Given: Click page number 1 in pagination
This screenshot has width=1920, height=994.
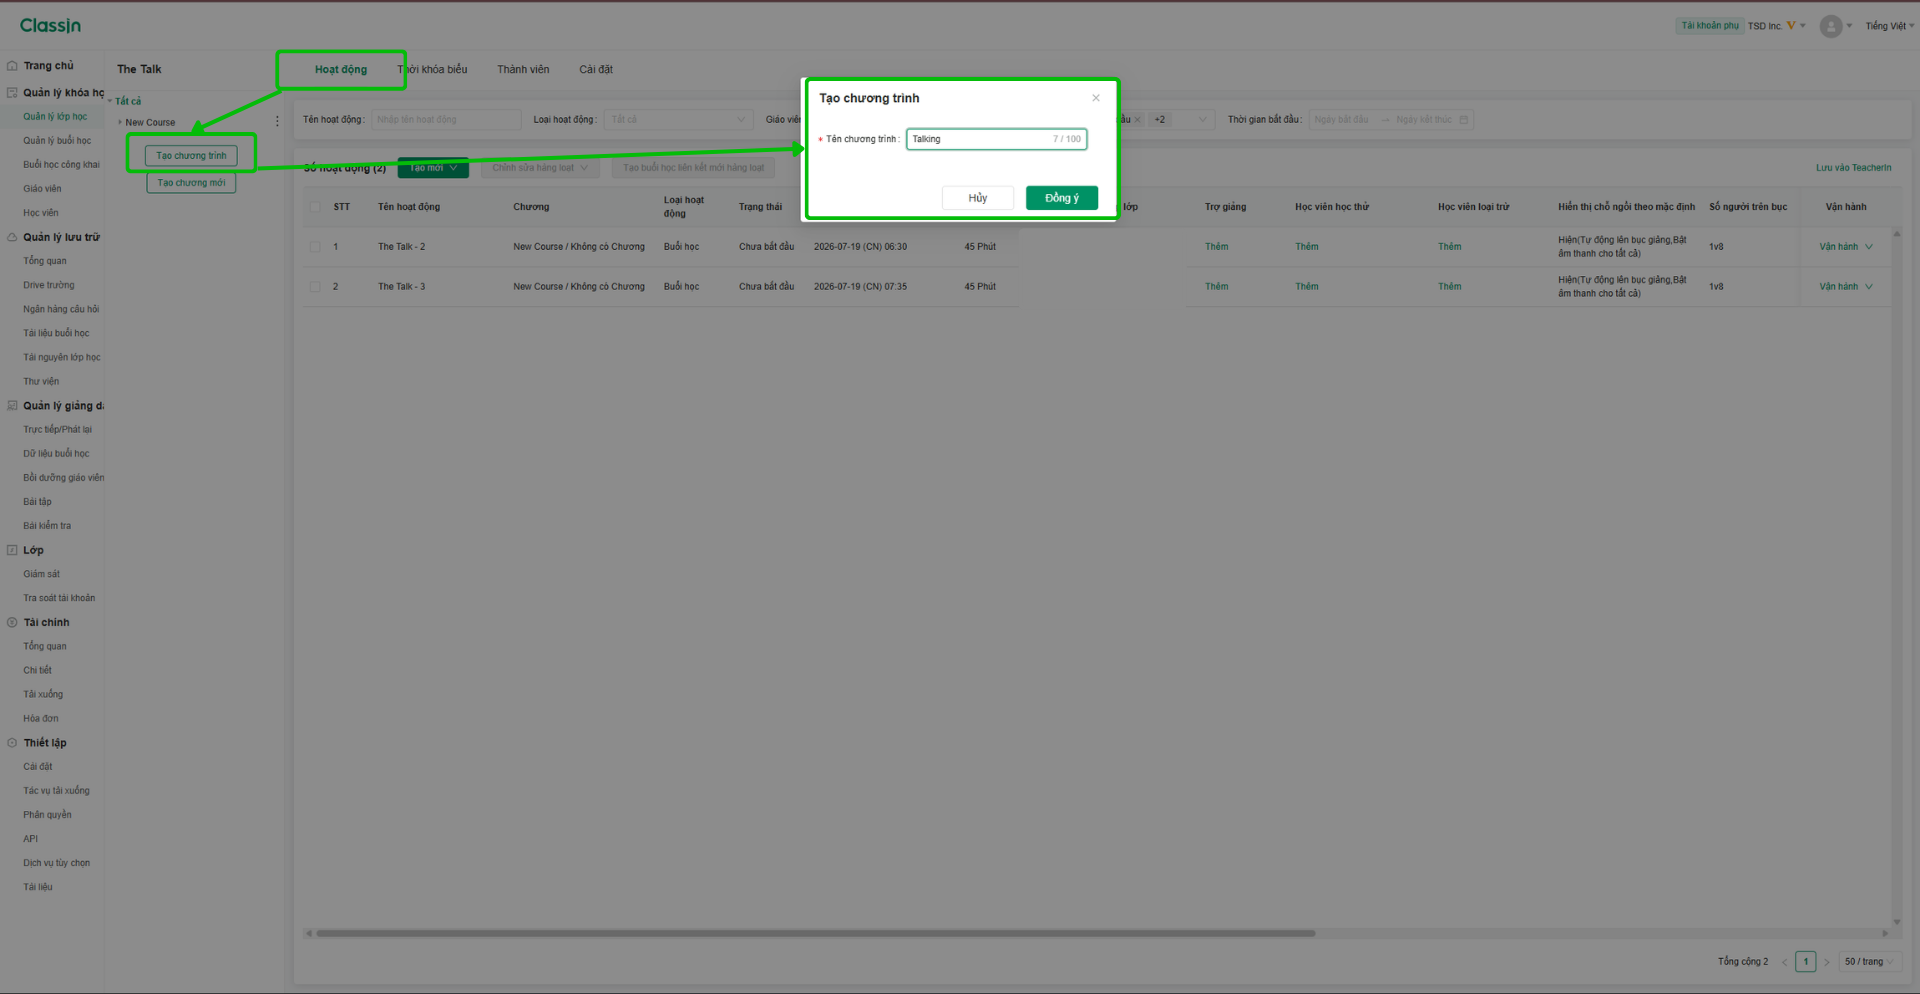Looking at the screenshot, I should pos(1805,962).
